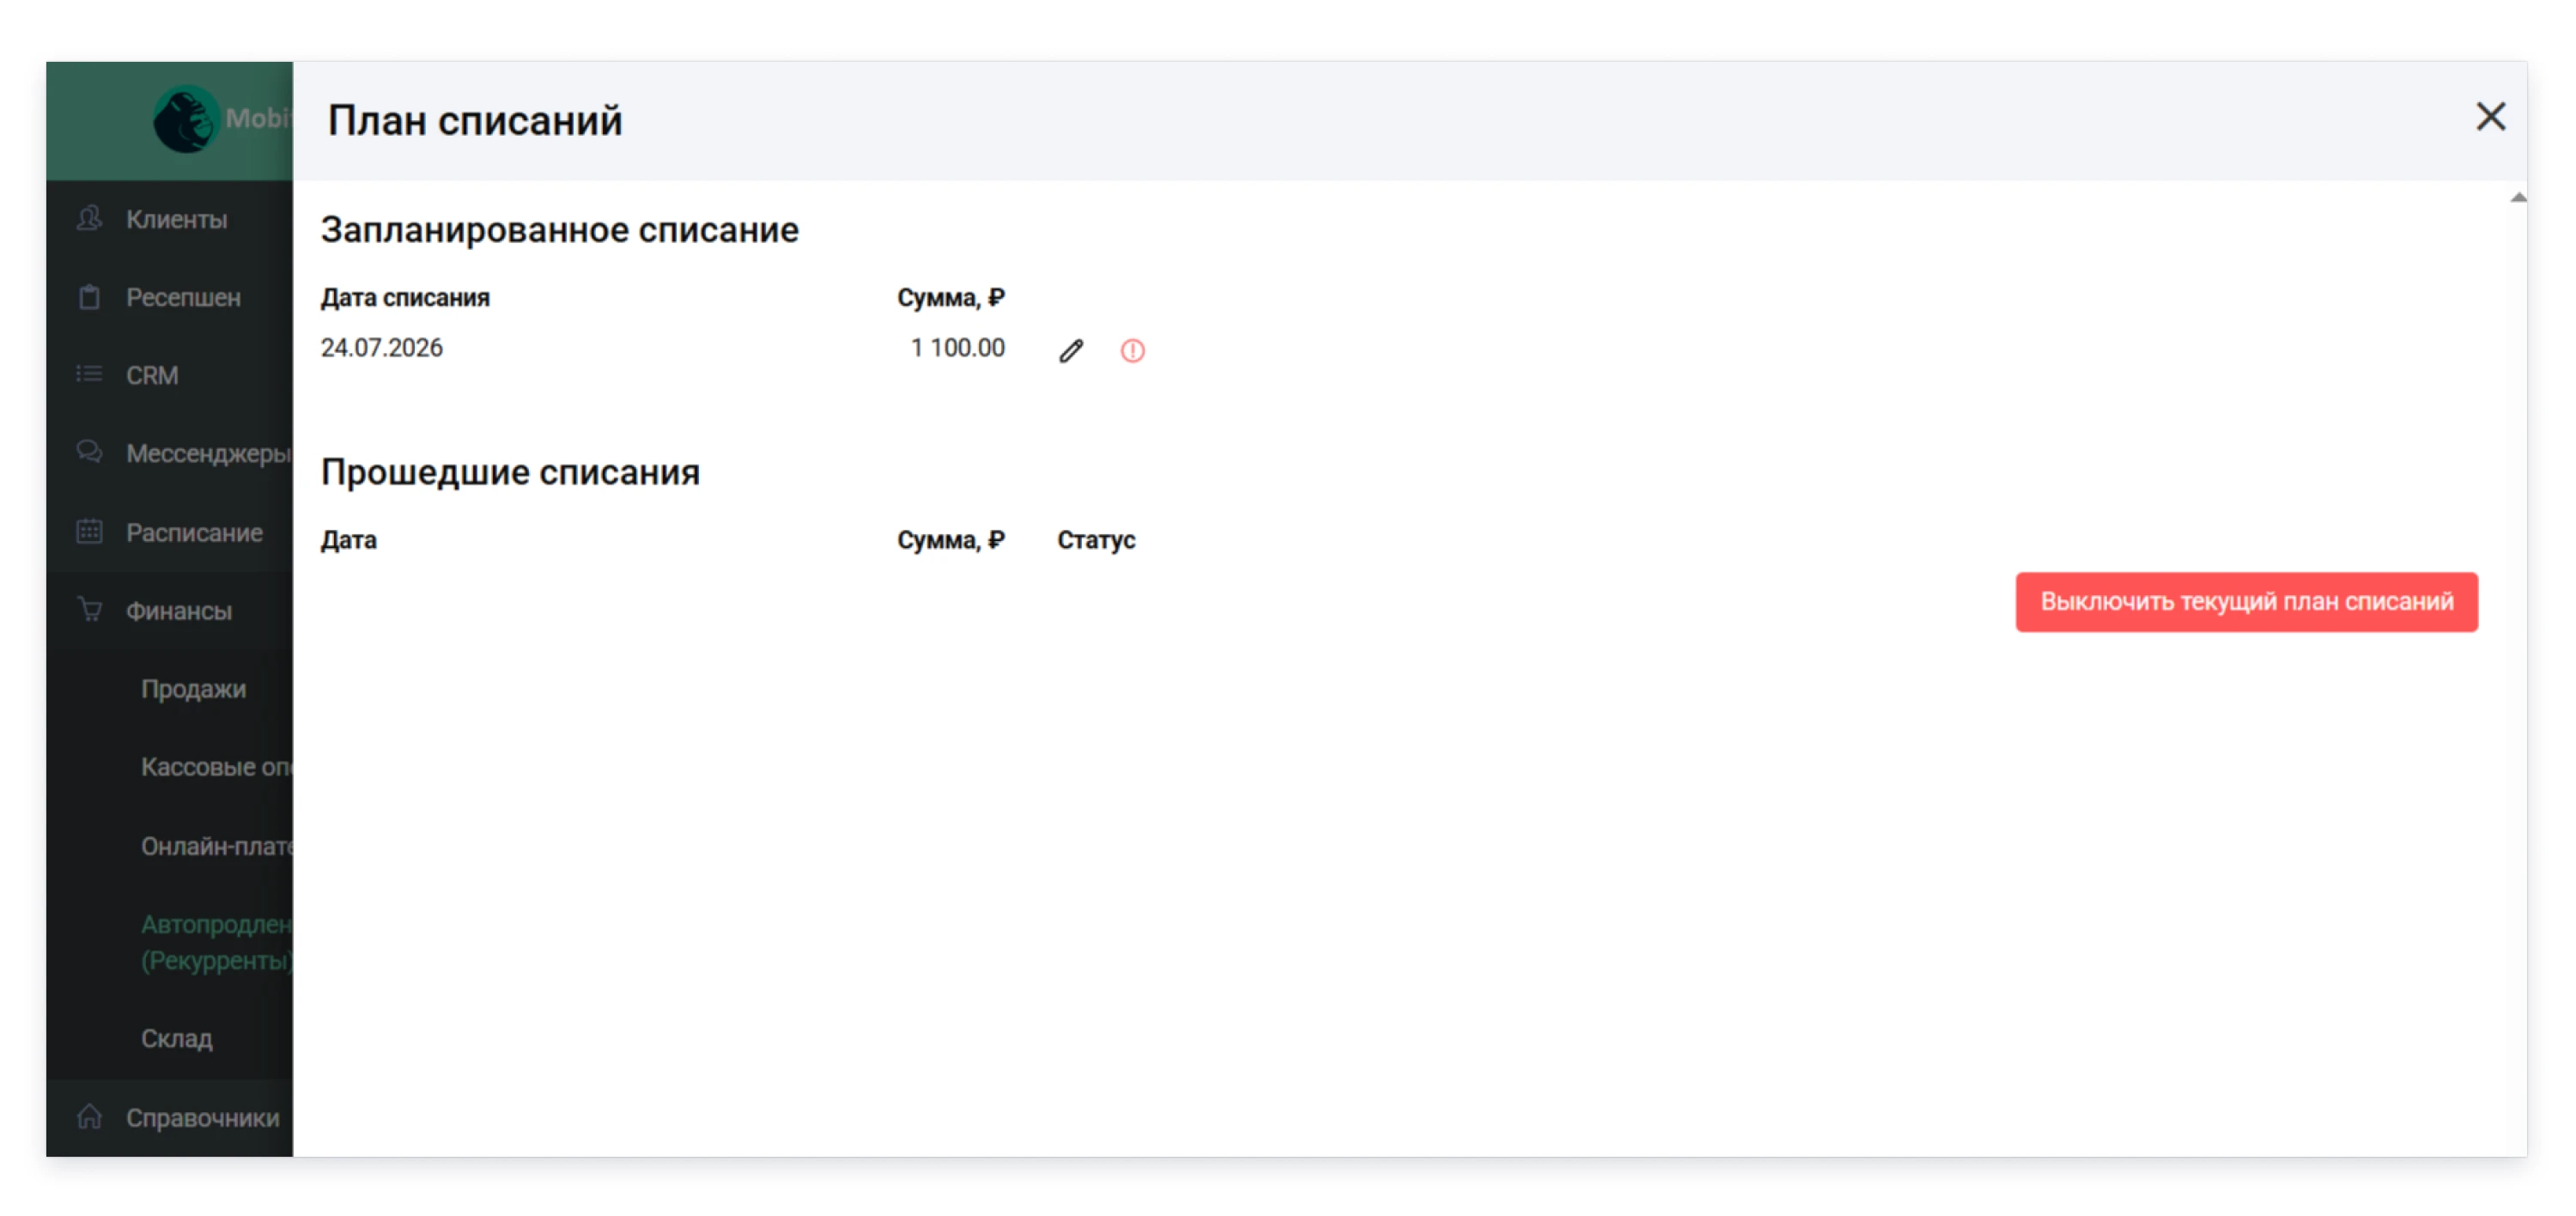The width and height of the screenshot is (2576, 1216).
Task: Click the red warning icon next to 1 100.00
Action: tap(1132, 350)
